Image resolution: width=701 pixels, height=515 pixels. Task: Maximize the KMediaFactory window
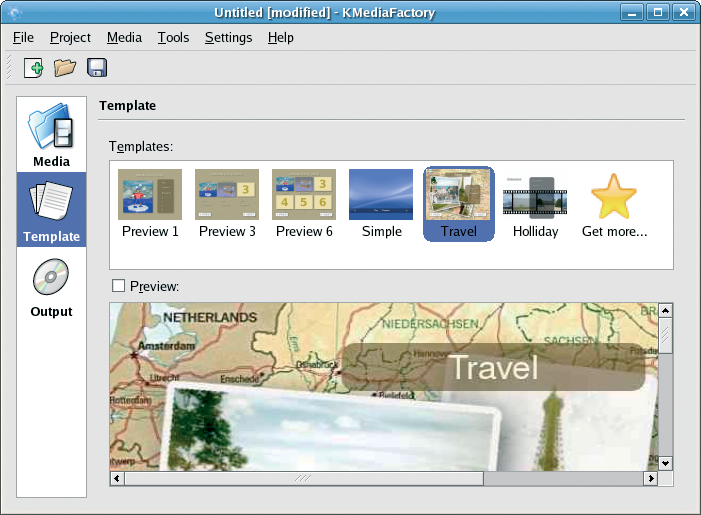tap(658, 12)
